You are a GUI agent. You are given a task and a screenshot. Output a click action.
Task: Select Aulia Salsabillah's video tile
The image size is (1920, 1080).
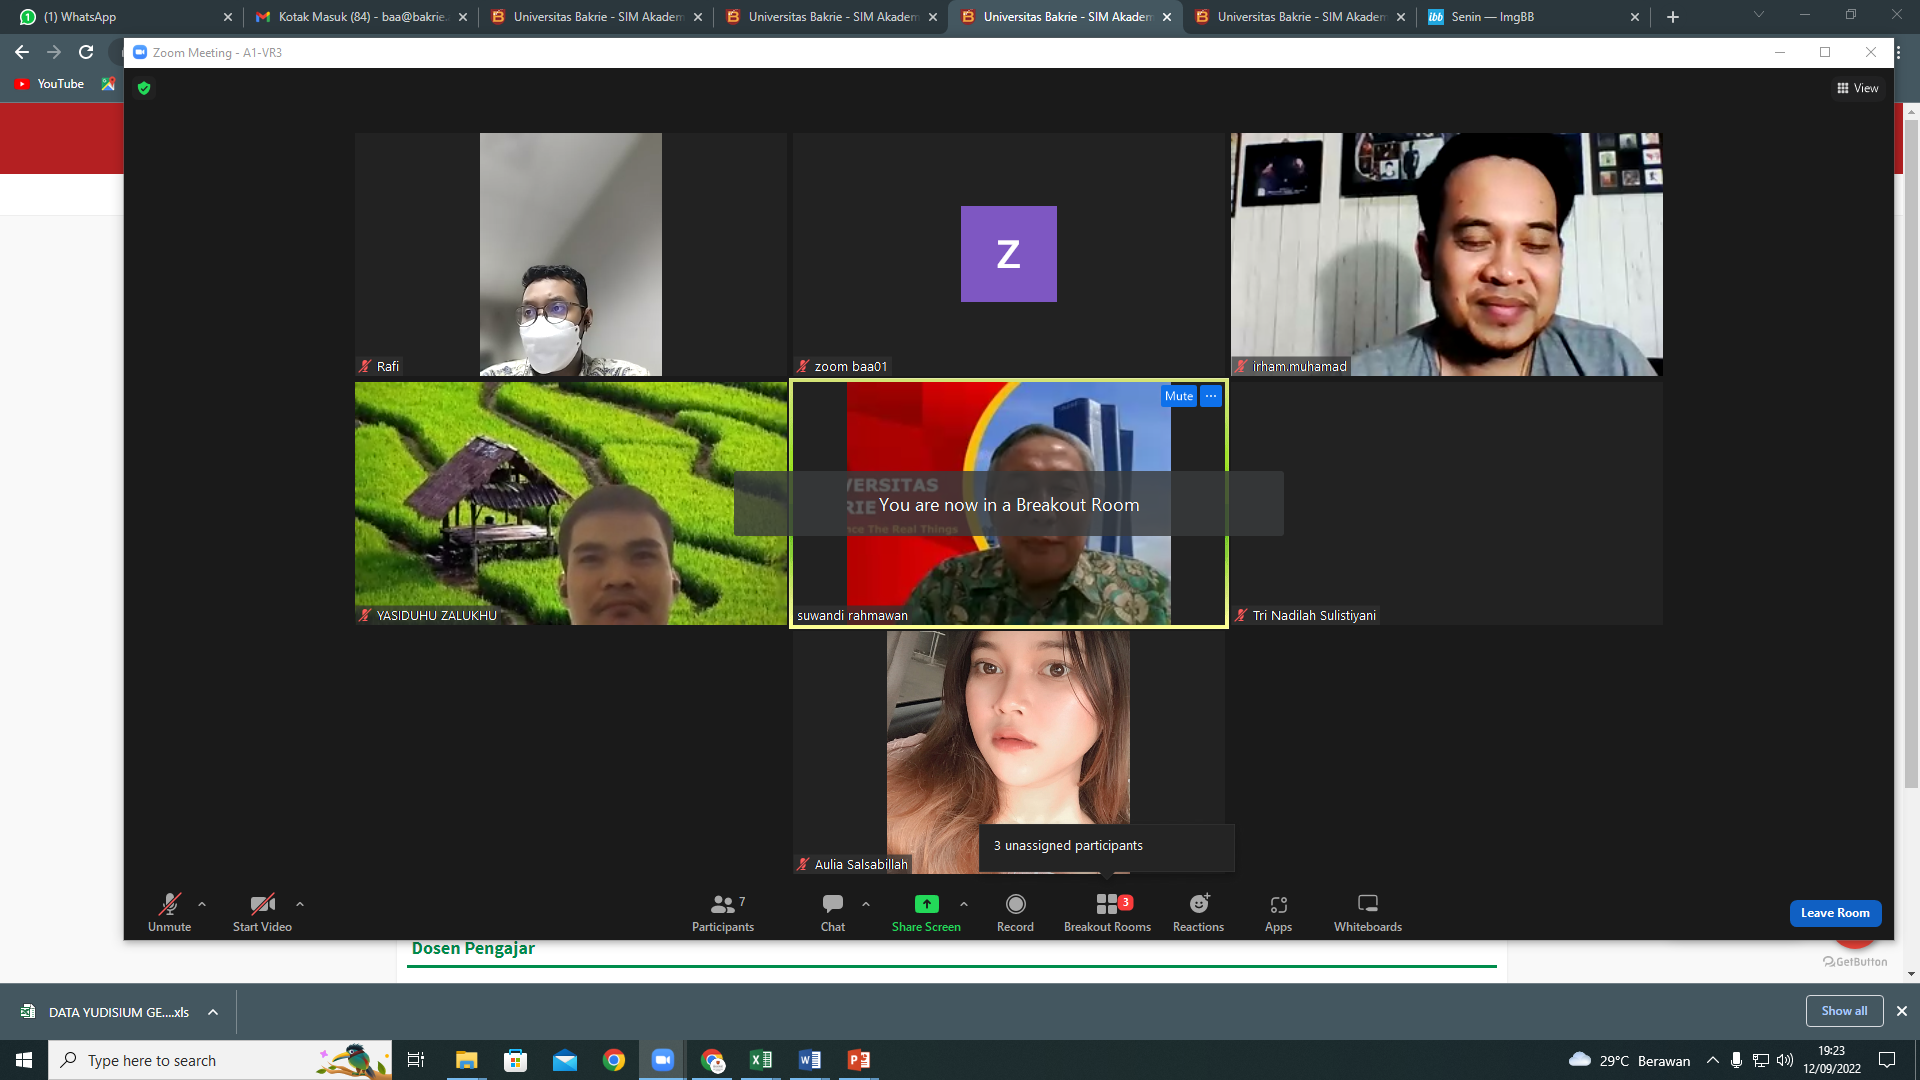(1009, 752)
